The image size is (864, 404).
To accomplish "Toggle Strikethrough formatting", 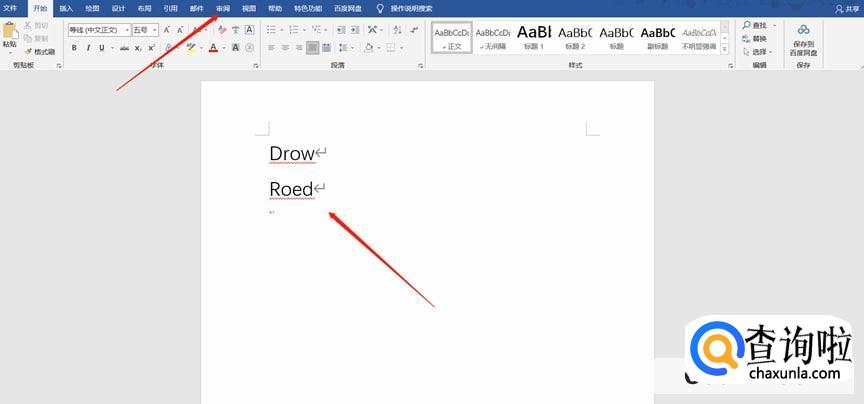I will [x=125, y=48].
